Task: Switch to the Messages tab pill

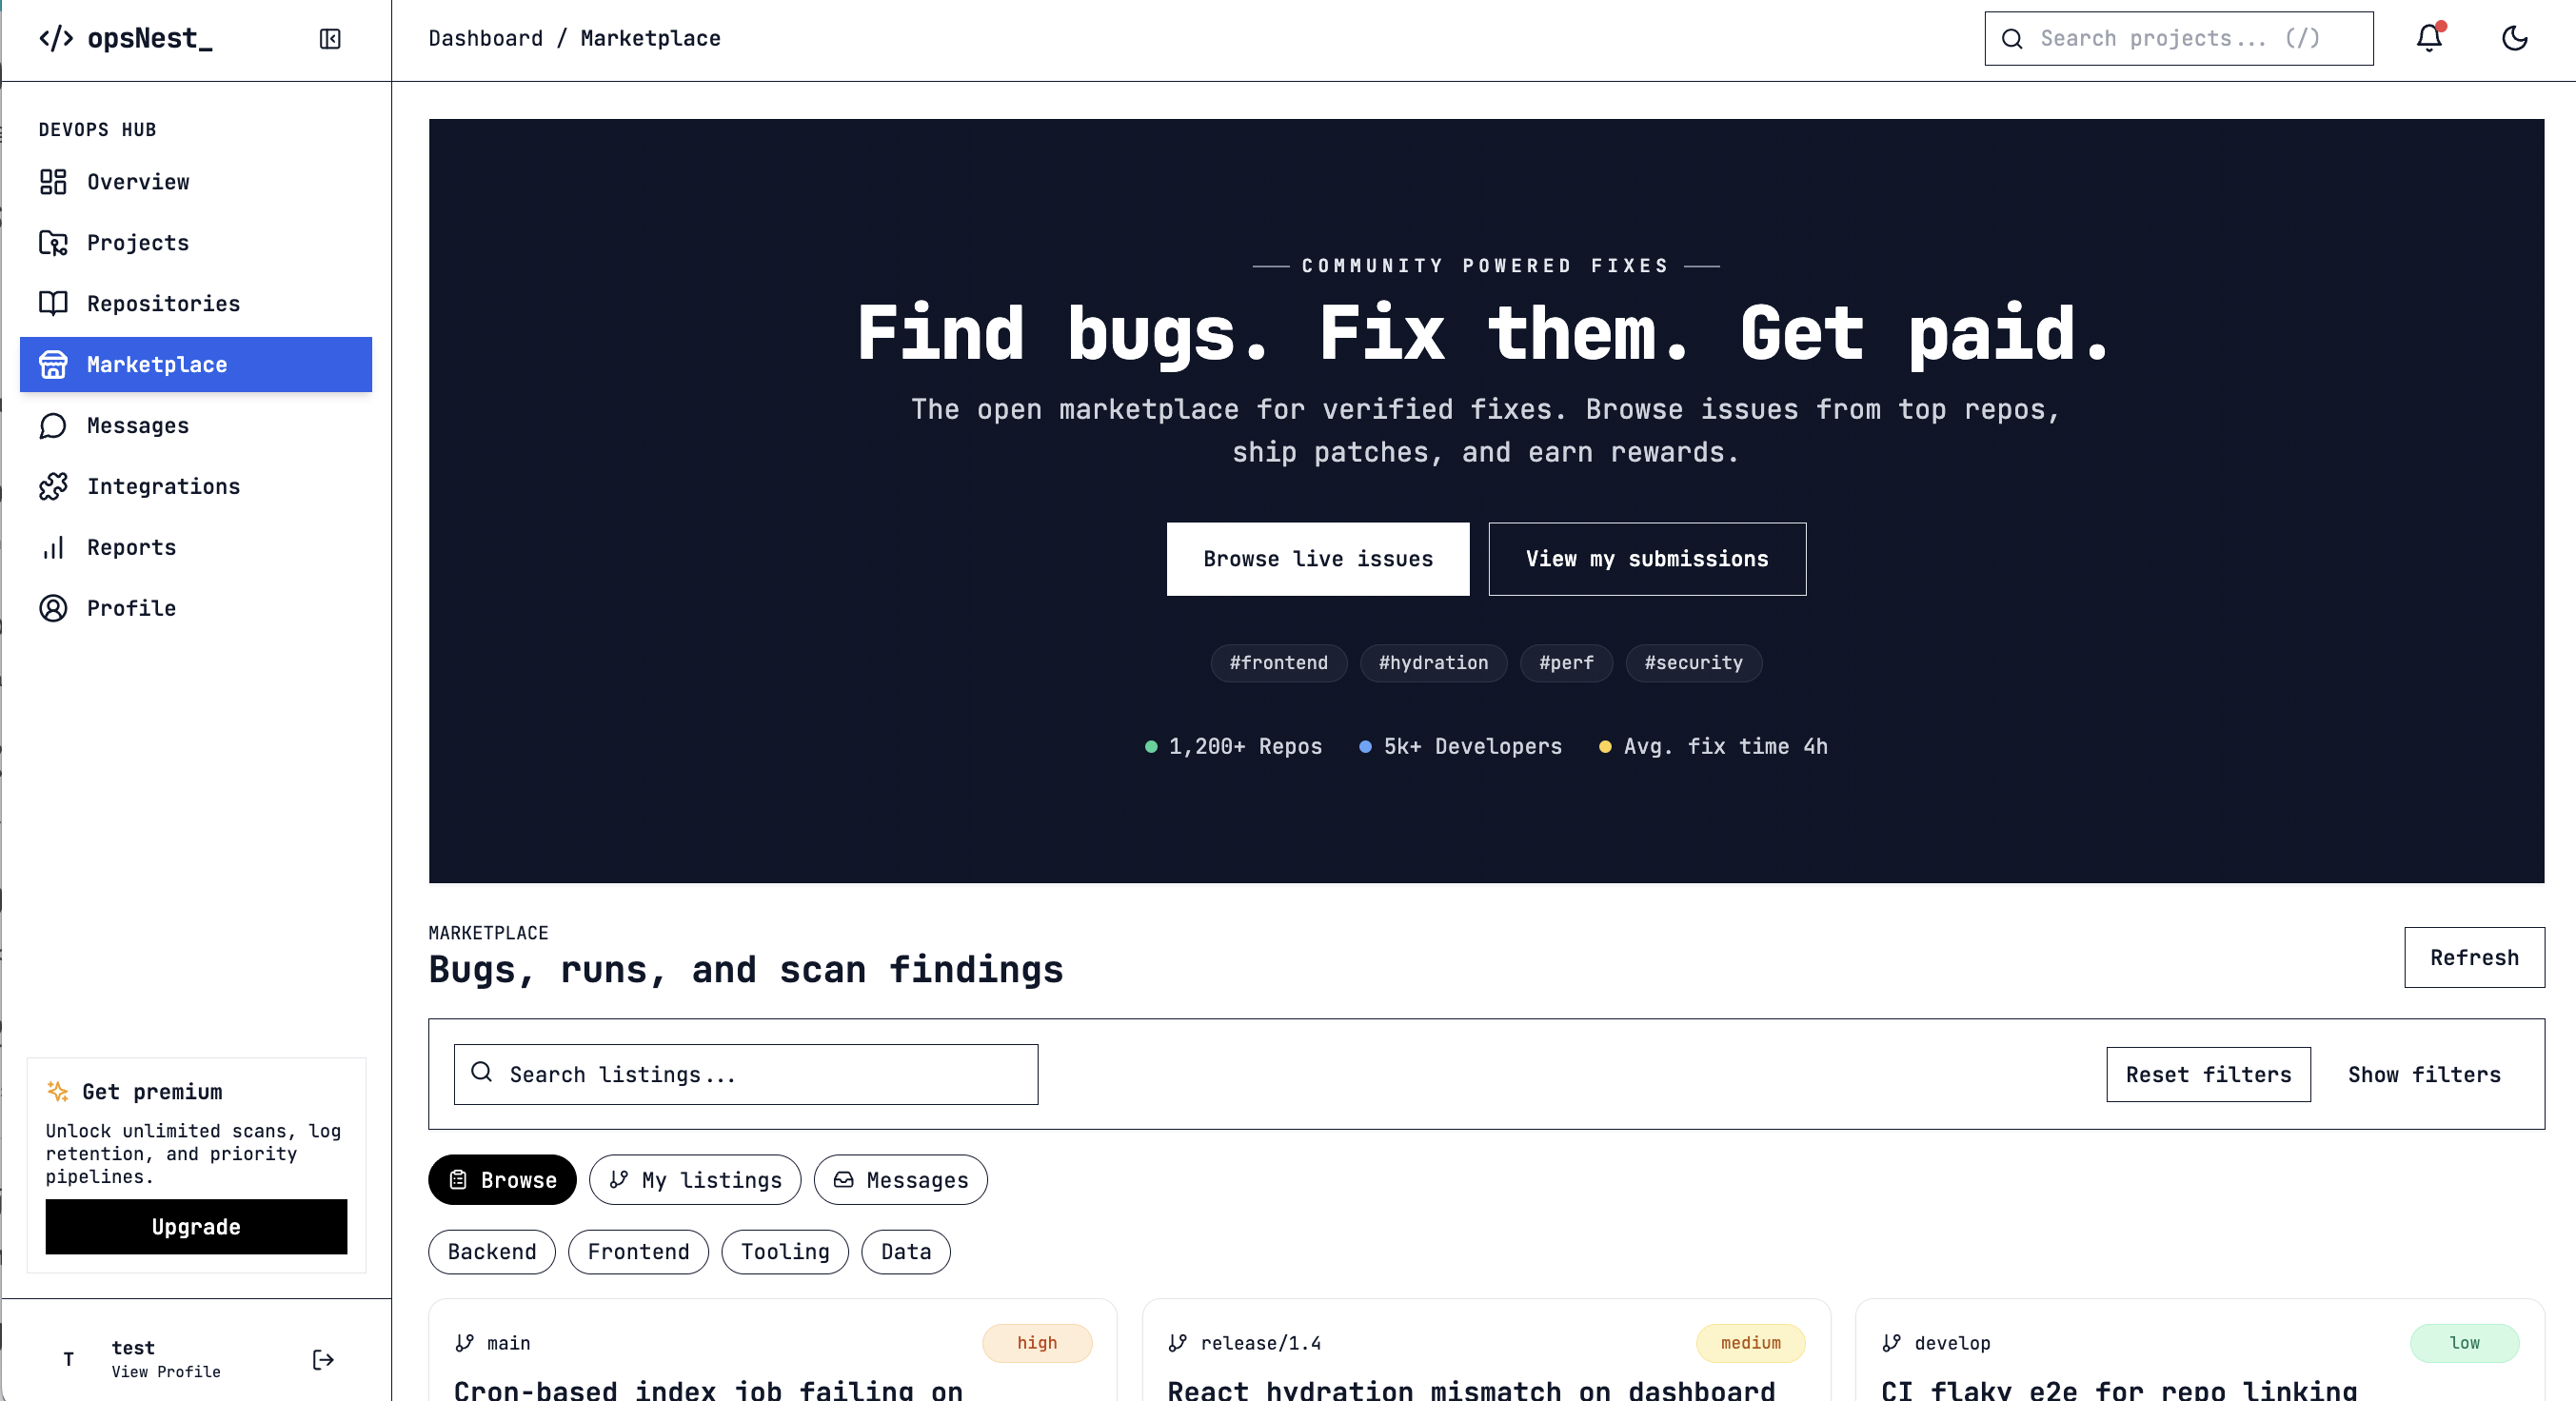Action: coord(900,1180)
